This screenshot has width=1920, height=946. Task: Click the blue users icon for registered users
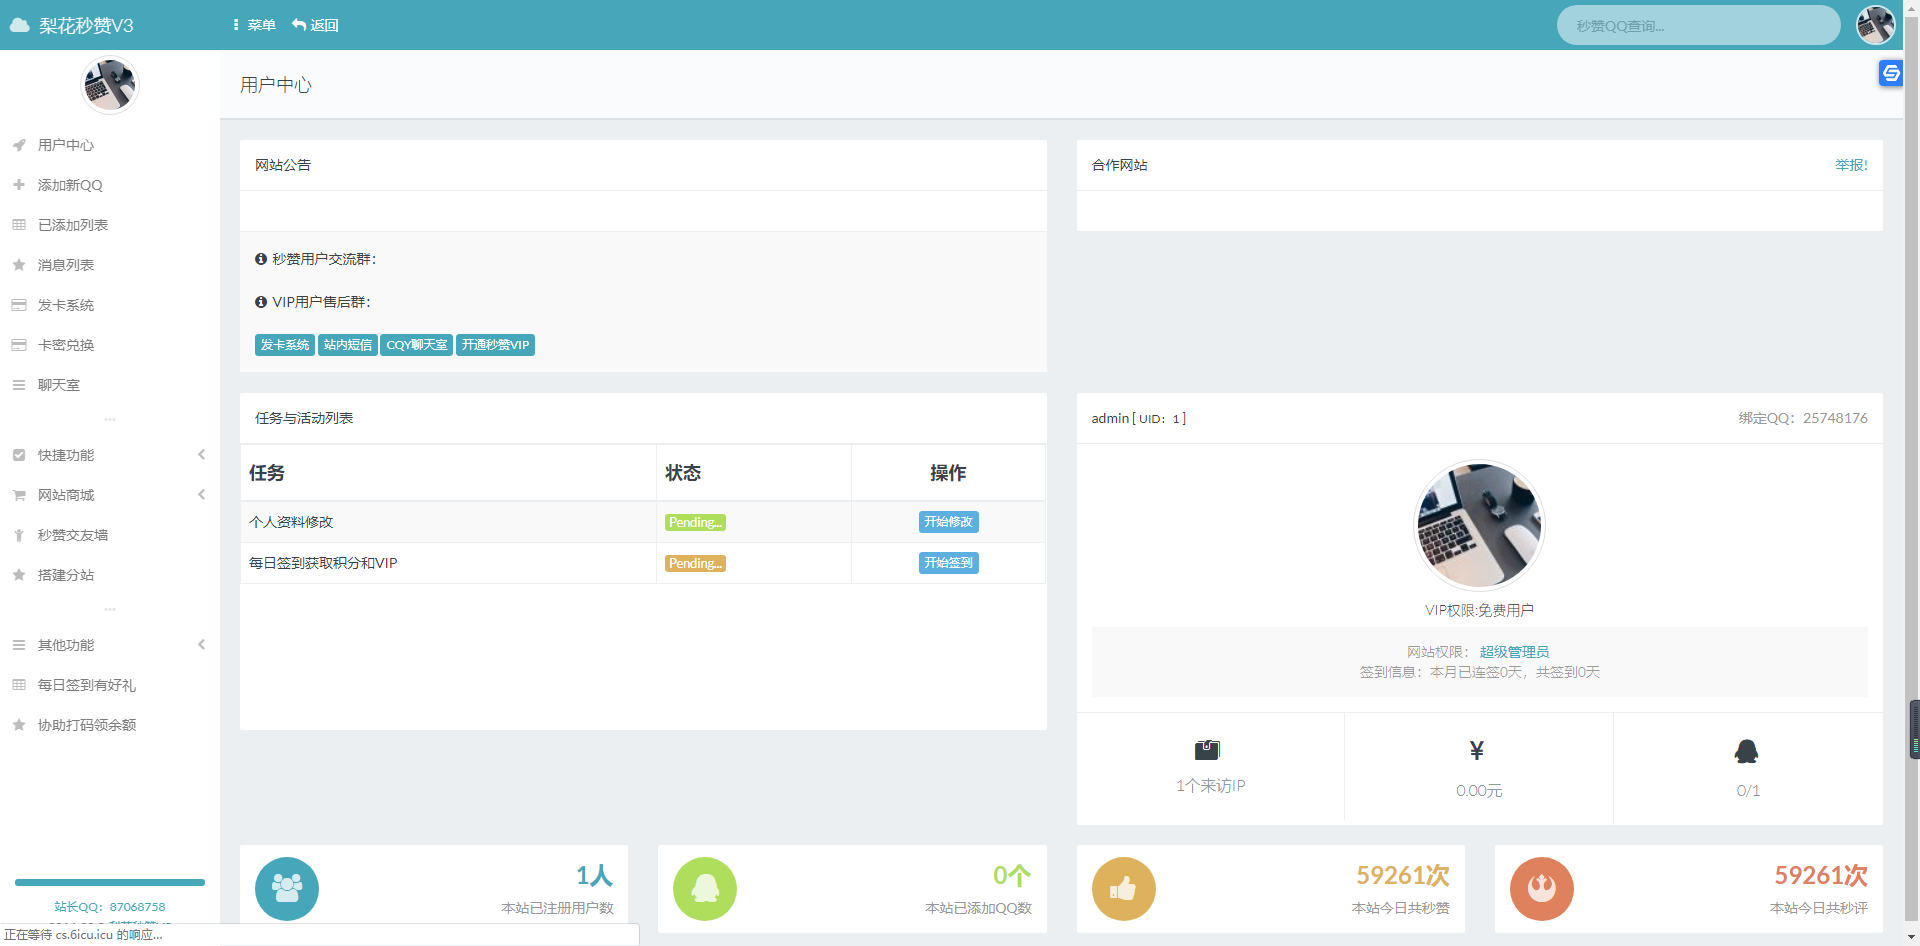click(x=287, y=888)
